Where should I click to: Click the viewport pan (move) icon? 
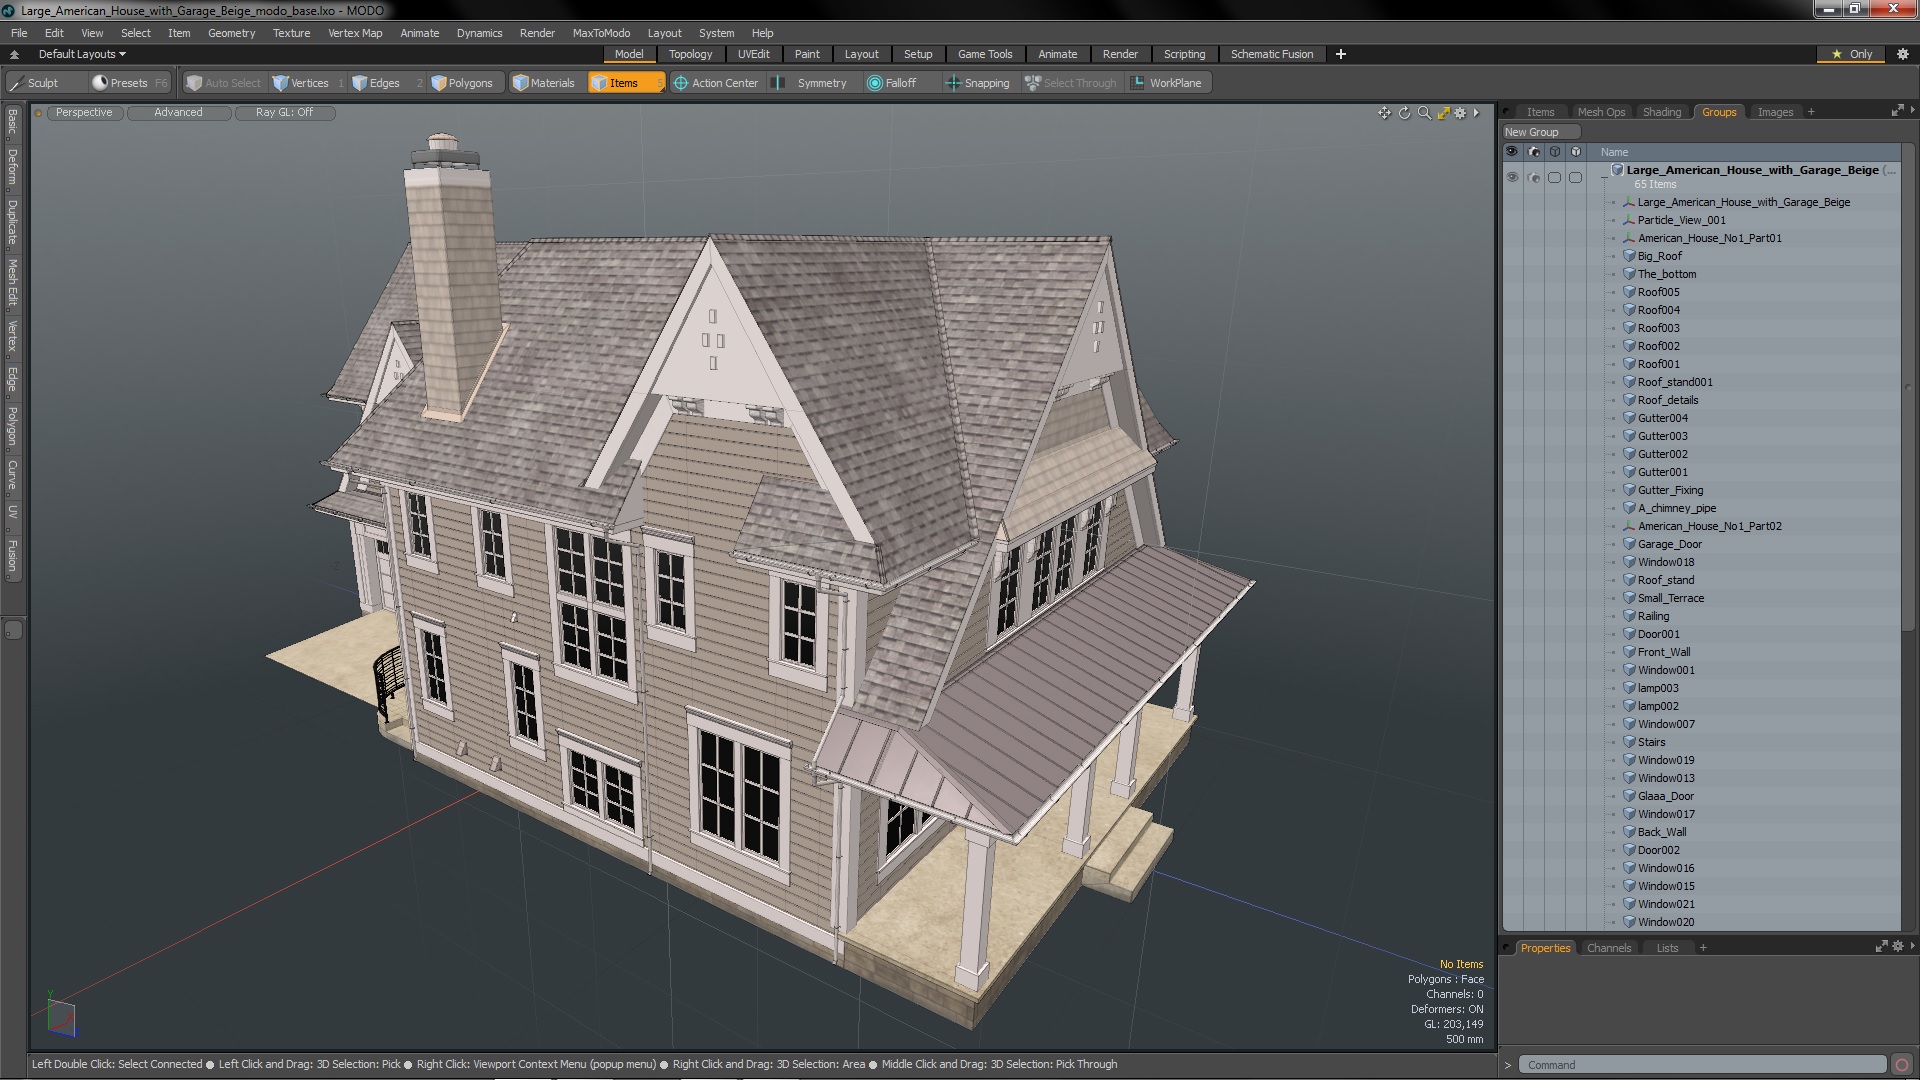click(1384, 113)
